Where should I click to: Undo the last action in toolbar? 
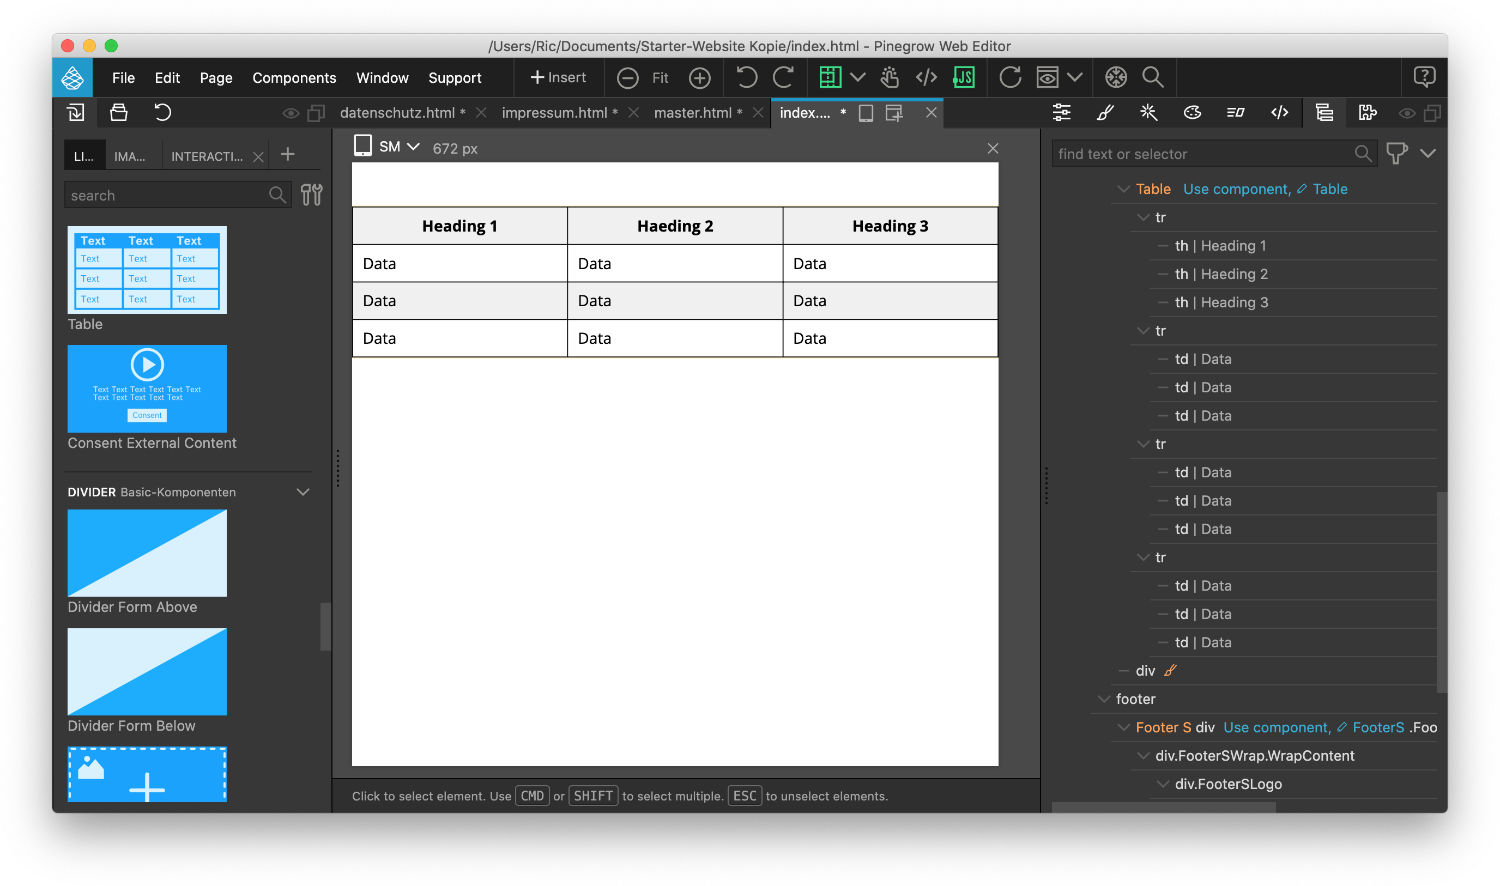pos(746,78)
